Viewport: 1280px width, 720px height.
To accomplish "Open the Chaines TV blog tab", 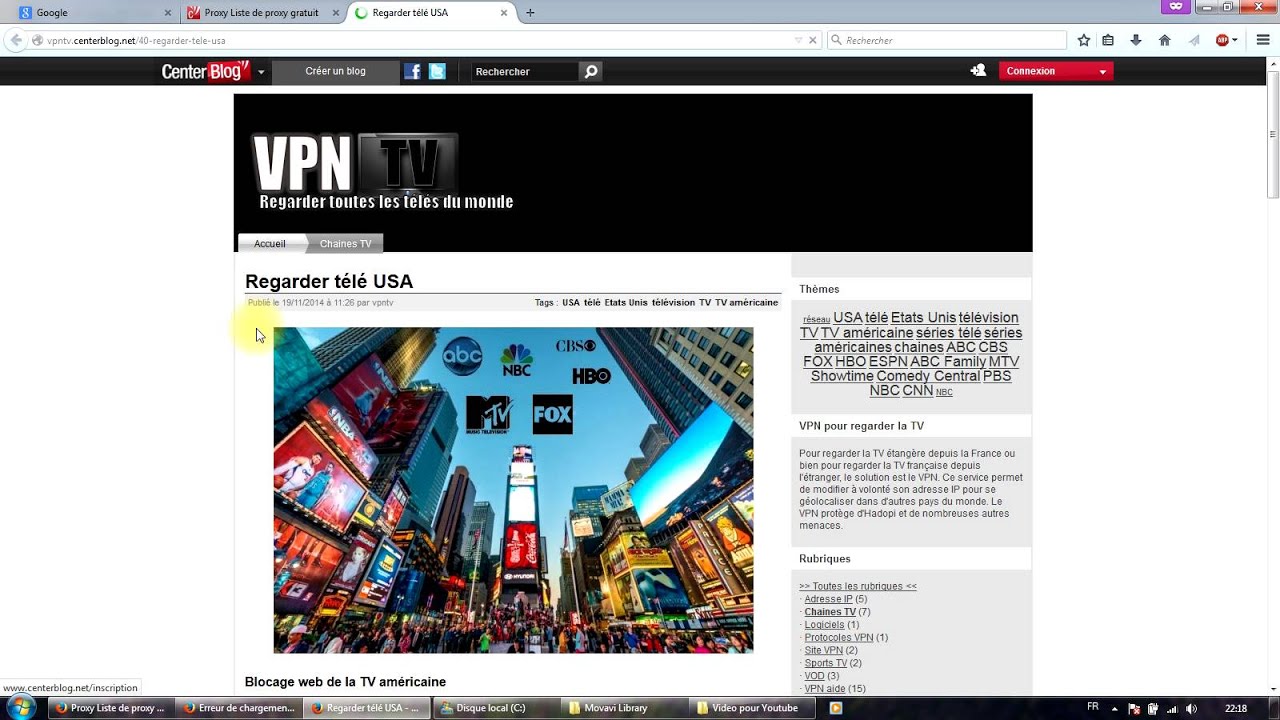I will click(345, 244).
